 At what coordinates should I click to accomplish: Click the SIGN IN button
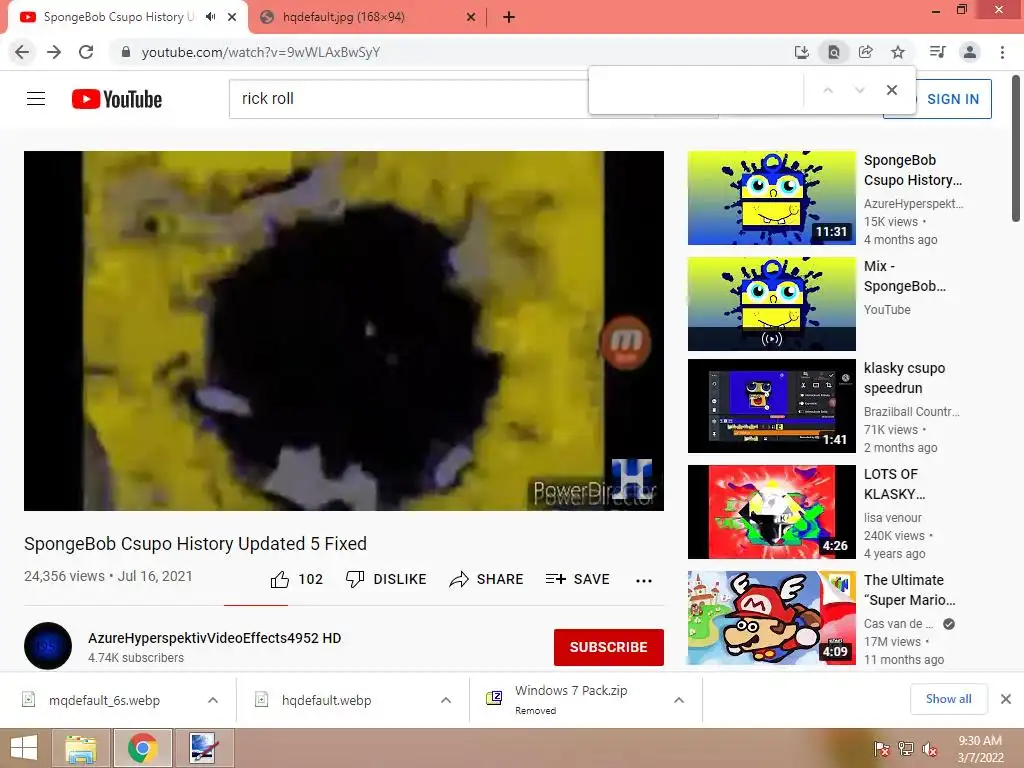(x=952, y=99)
